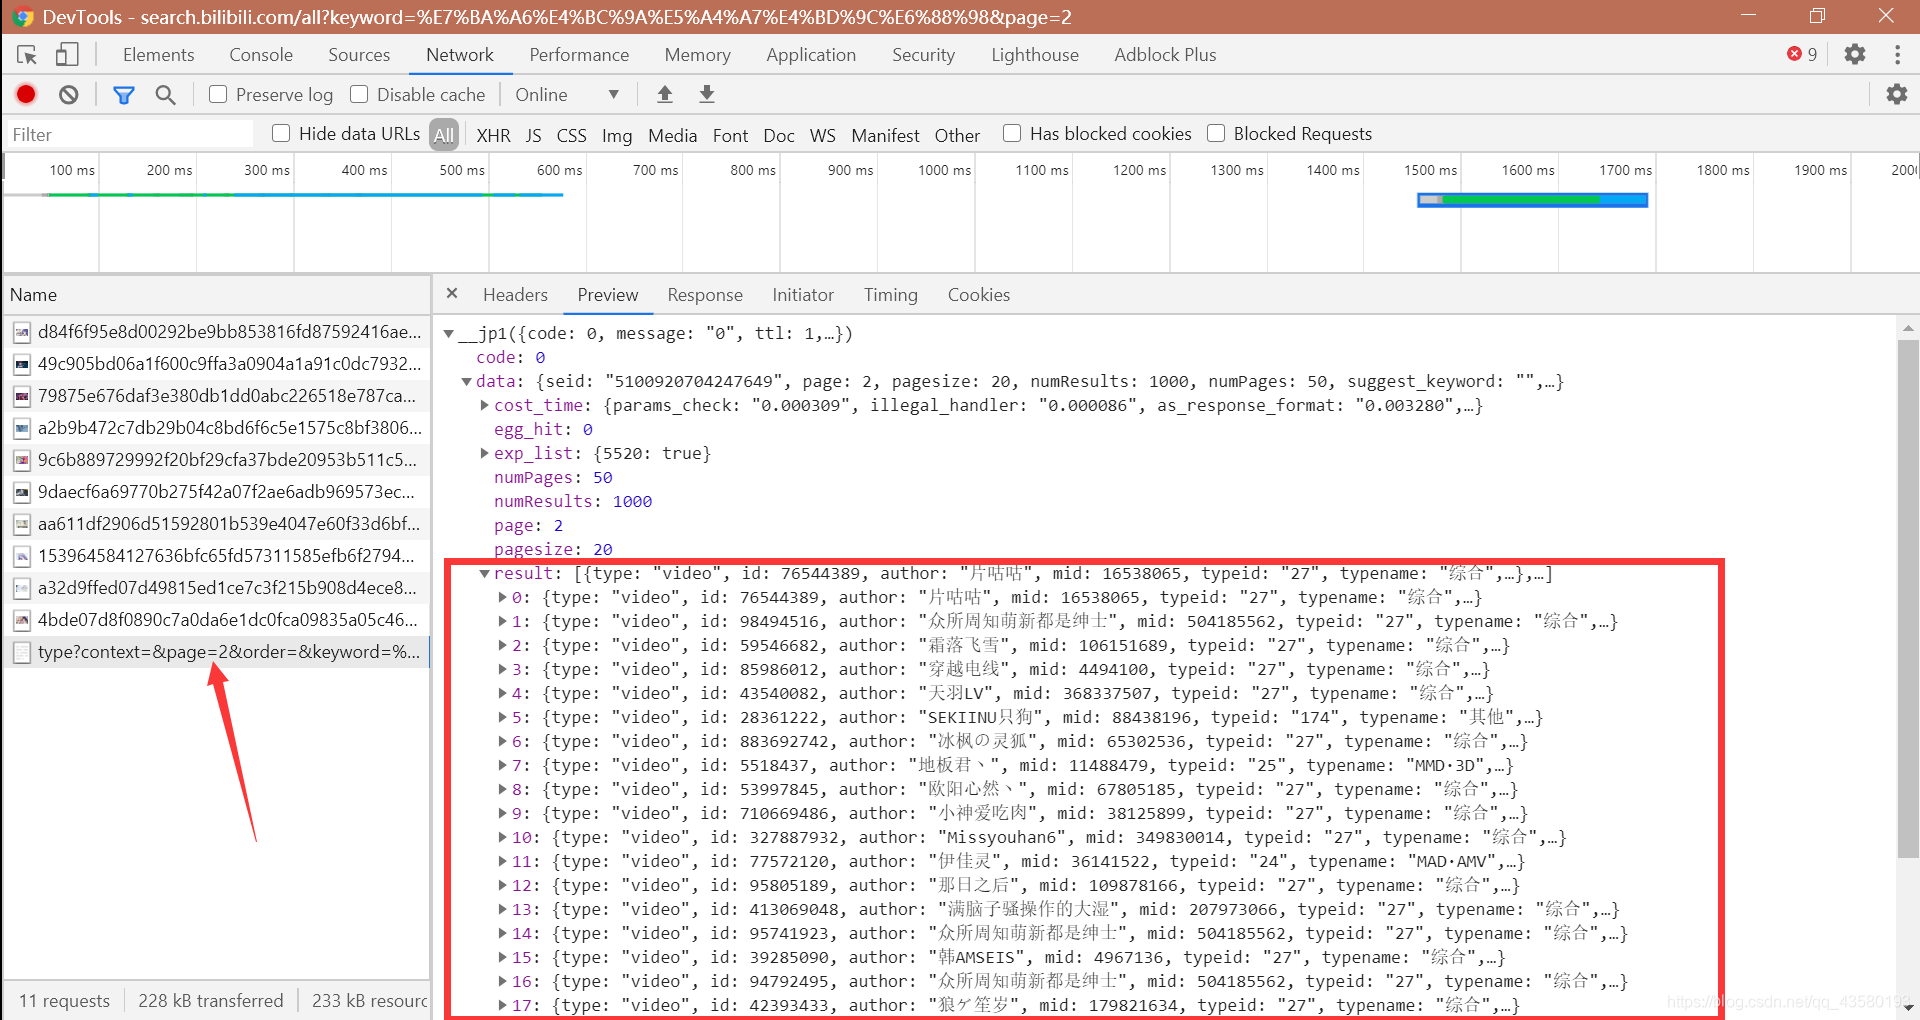Viewport: 1920px width, 1020px height.
Task: Expand the cost_time object
Action: point(484,406)
